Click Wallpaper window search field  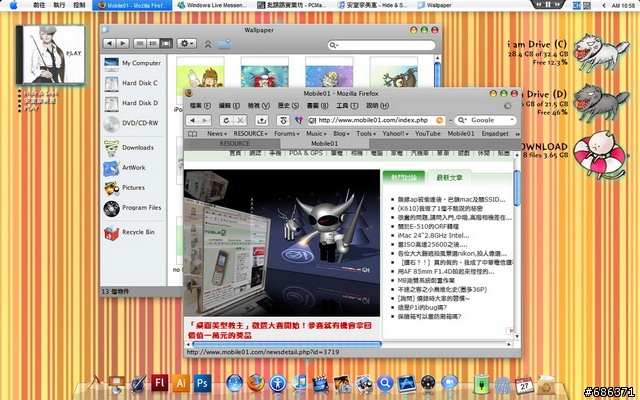[382, 45]
